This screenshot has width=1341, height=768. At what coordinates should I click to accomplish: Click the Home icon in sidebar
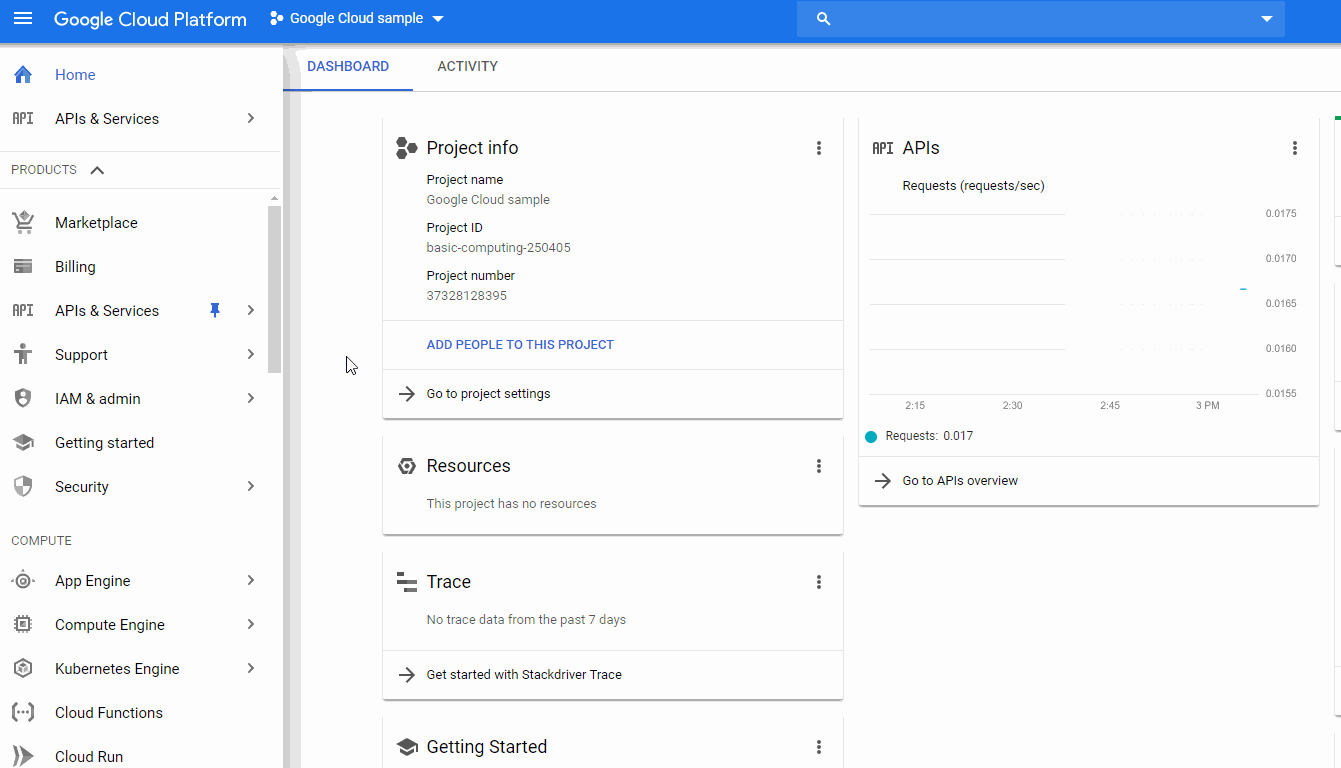tap(22, 75)
